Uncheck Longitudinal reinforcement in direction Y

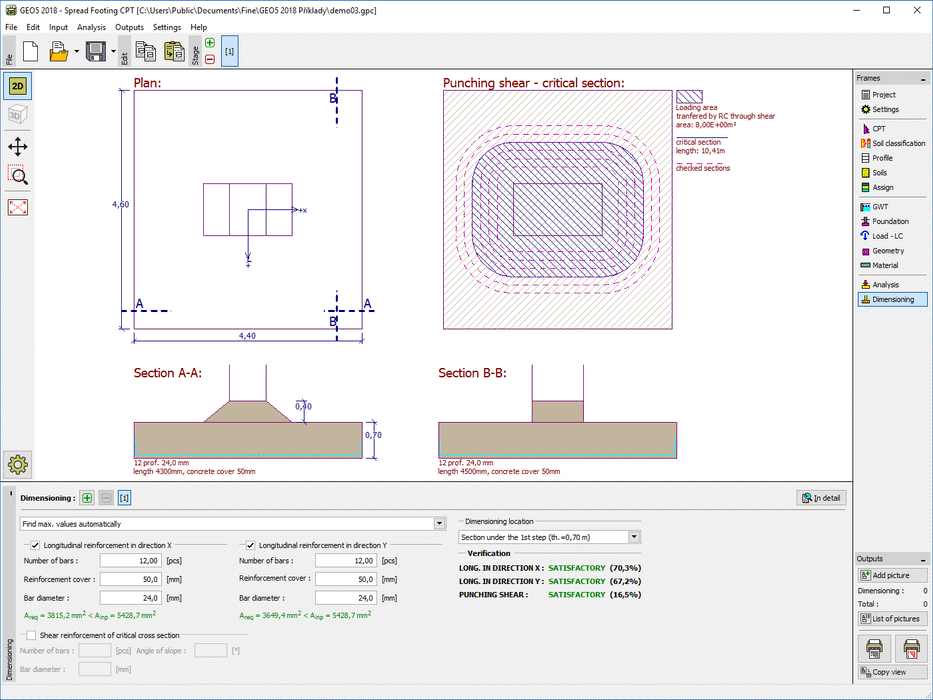(x=251, y=545)
